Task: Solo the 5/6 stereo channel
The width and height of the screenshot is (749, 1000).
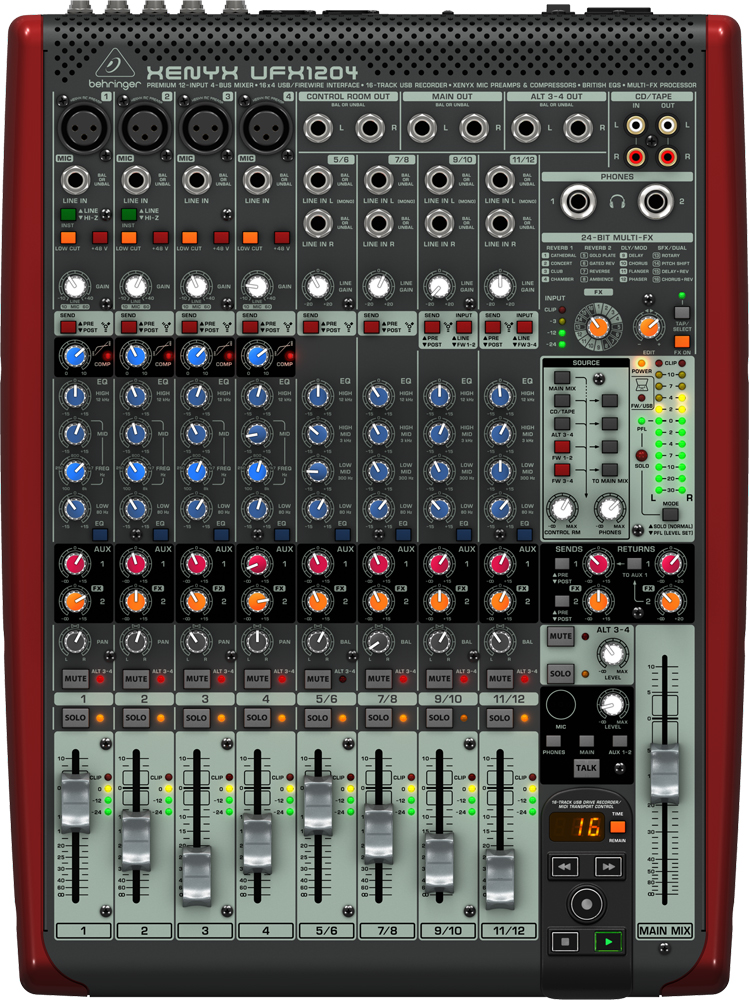Action: coord(317,718)
